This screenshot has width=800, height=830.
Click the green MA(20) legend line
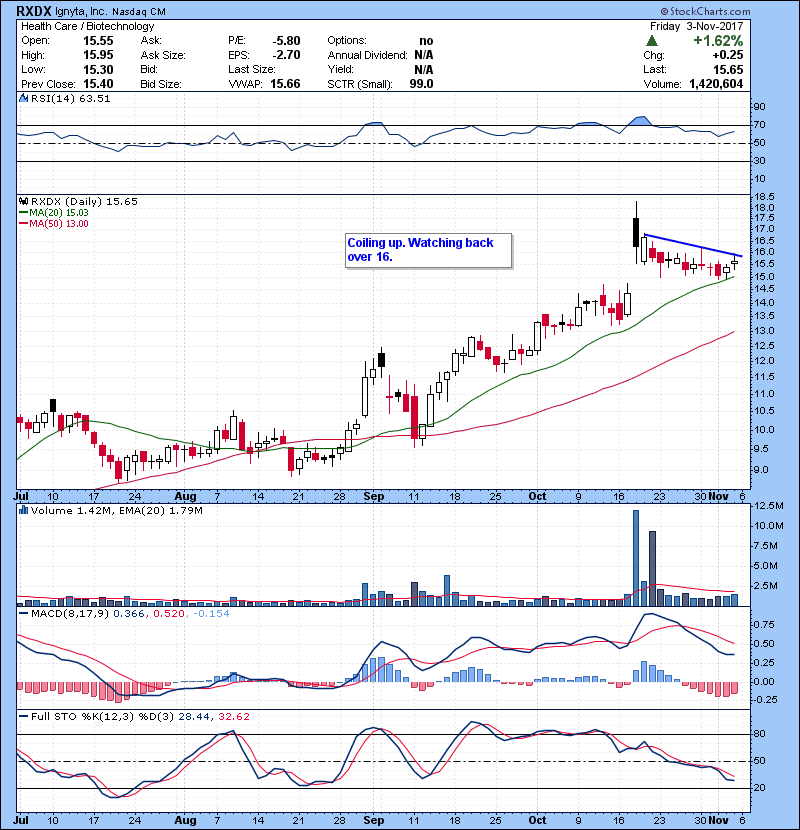[23, 212]
